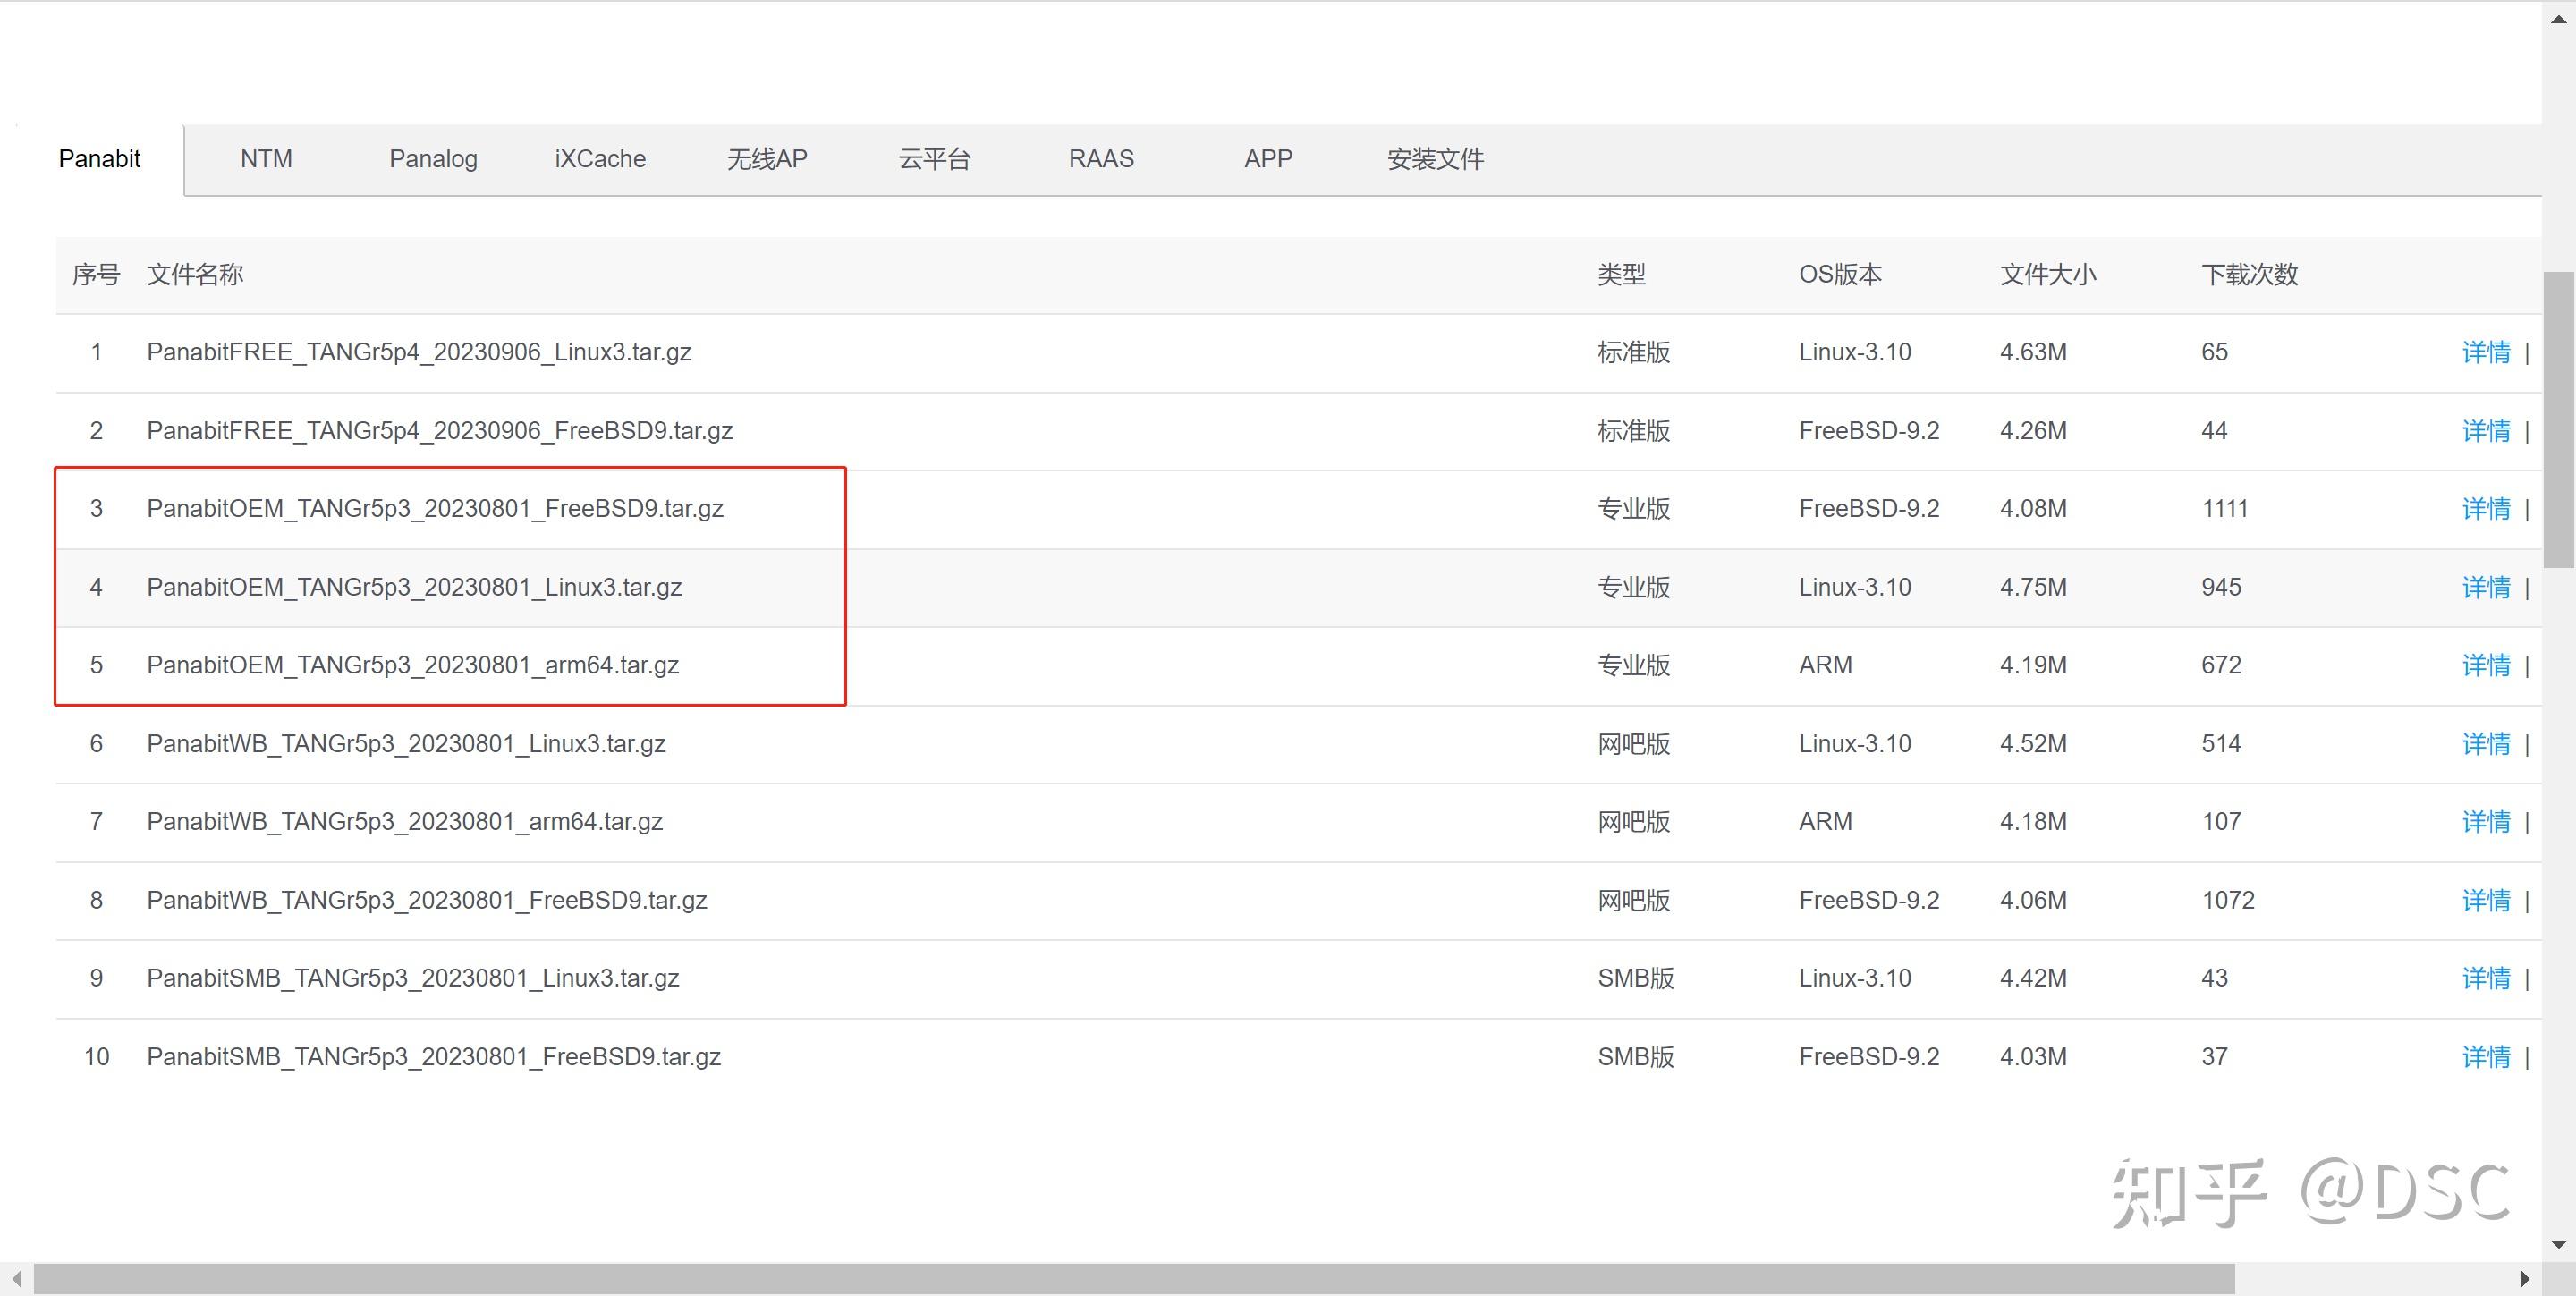This screenshot has height=1296, width=2576.
Task: Open 详情 for PanabitOEM arm64 row
Action: pos(2486,666)
